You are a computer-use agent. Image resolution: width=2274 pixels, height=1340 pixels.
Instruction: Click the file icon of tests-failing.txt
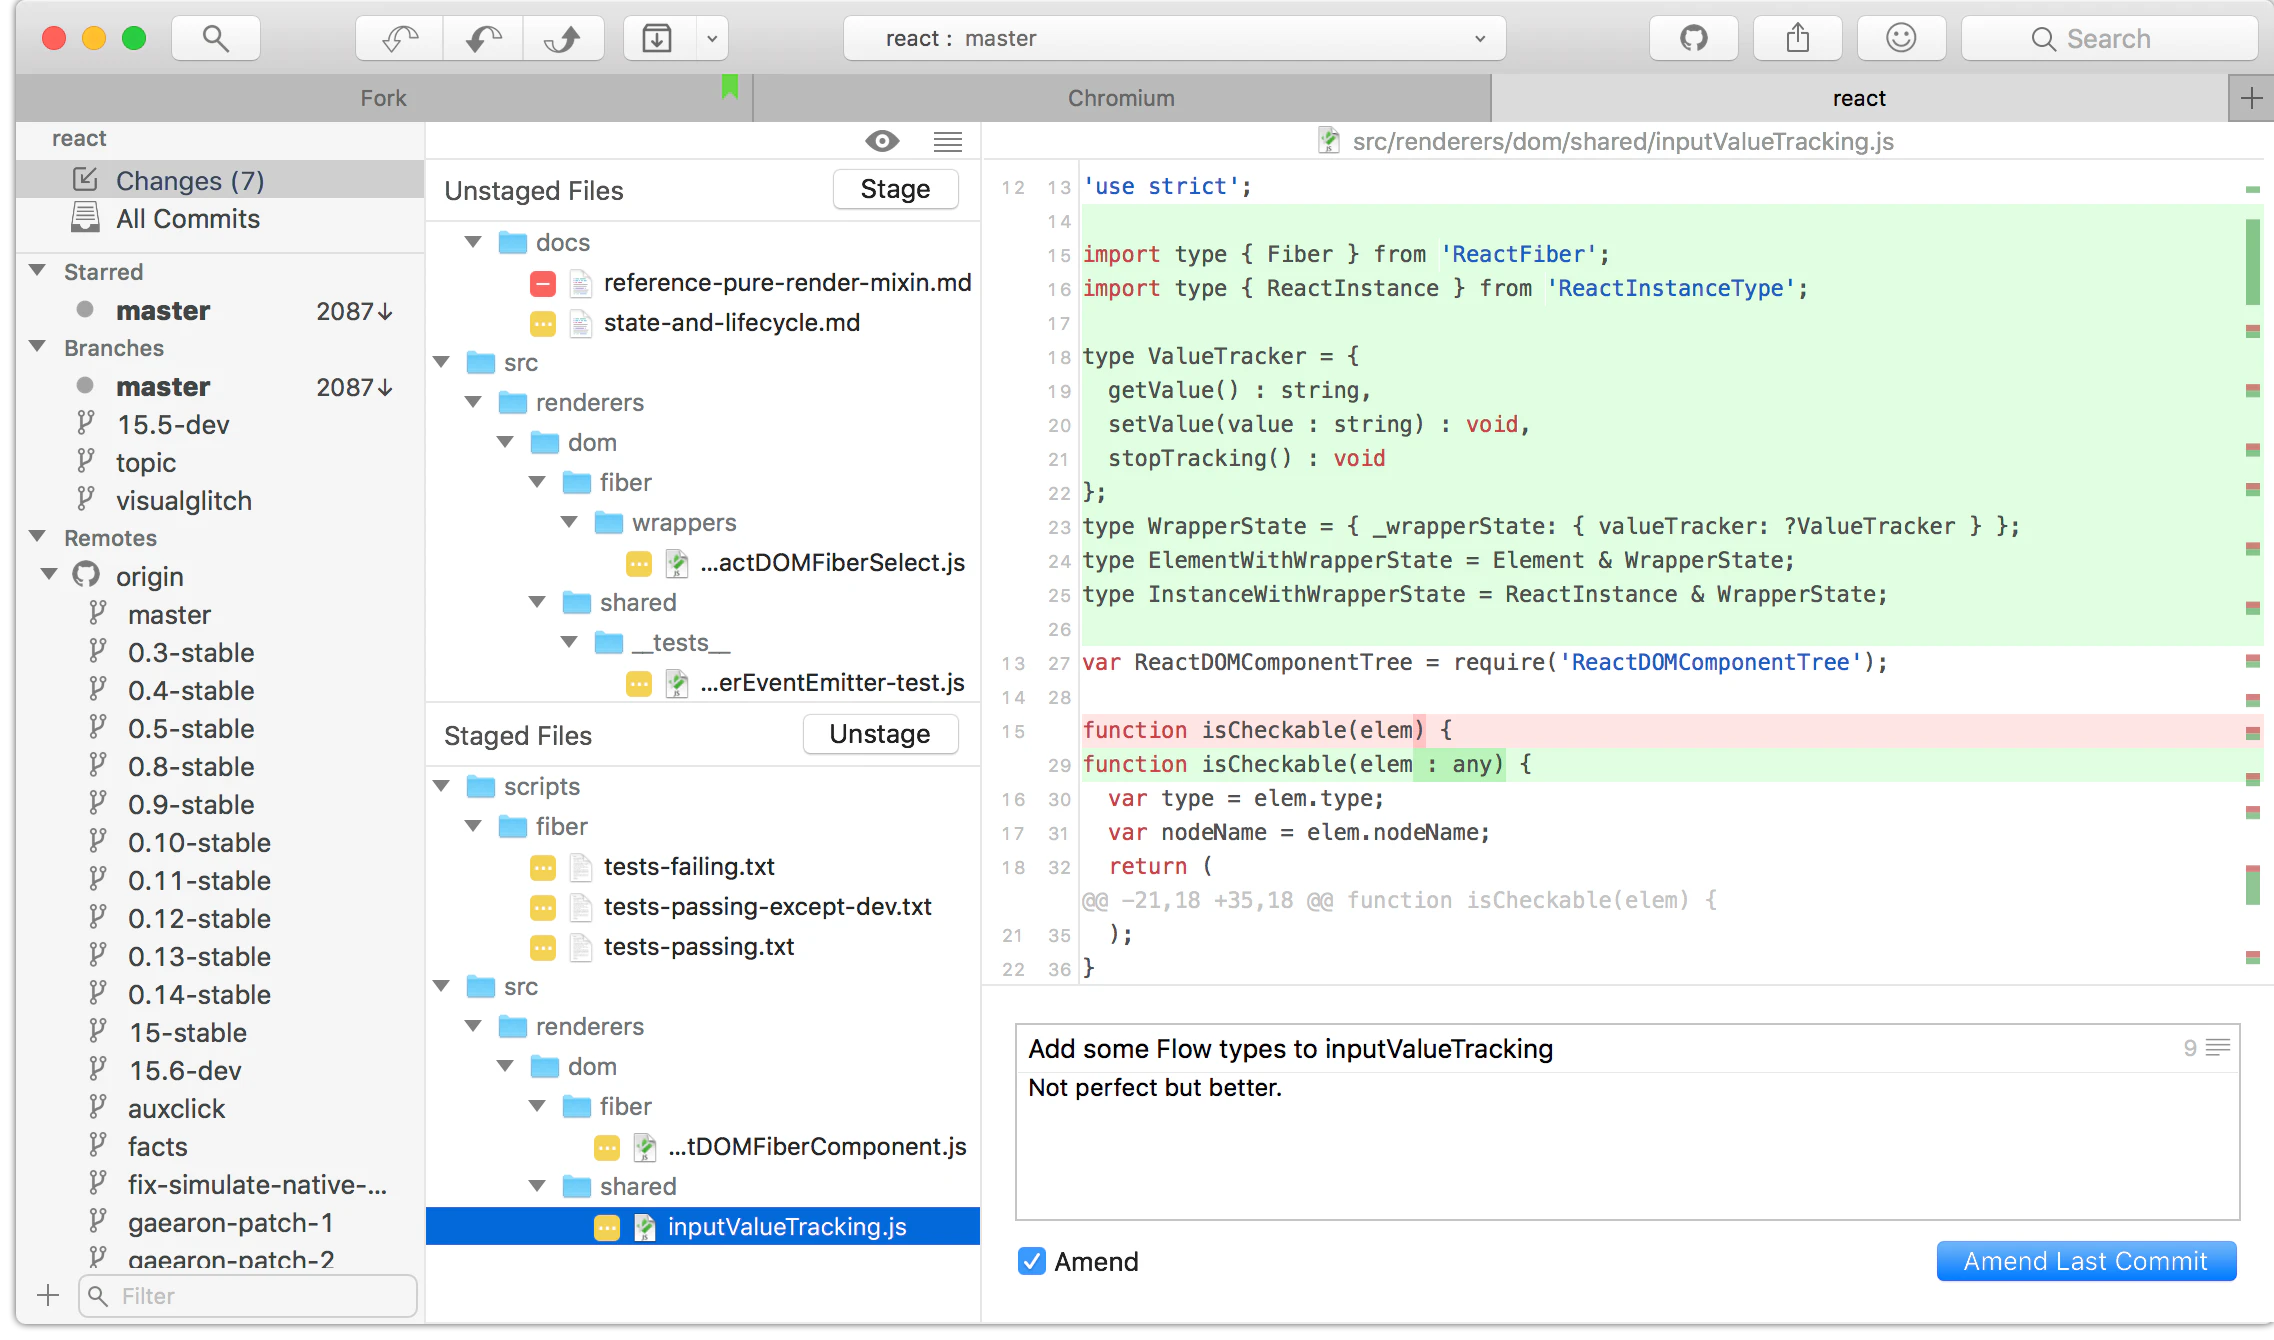coord(581,867)
